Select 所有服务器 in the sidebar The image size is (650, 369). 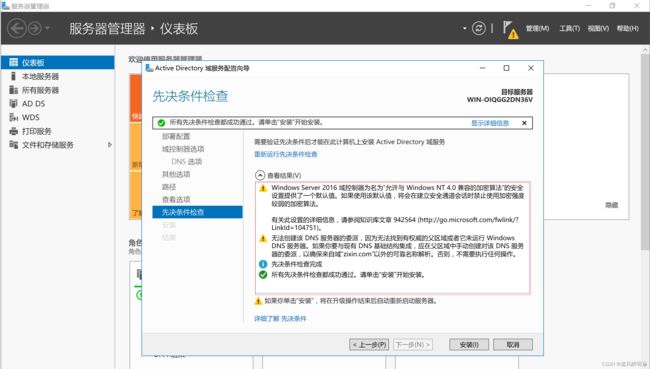[58, 90]
